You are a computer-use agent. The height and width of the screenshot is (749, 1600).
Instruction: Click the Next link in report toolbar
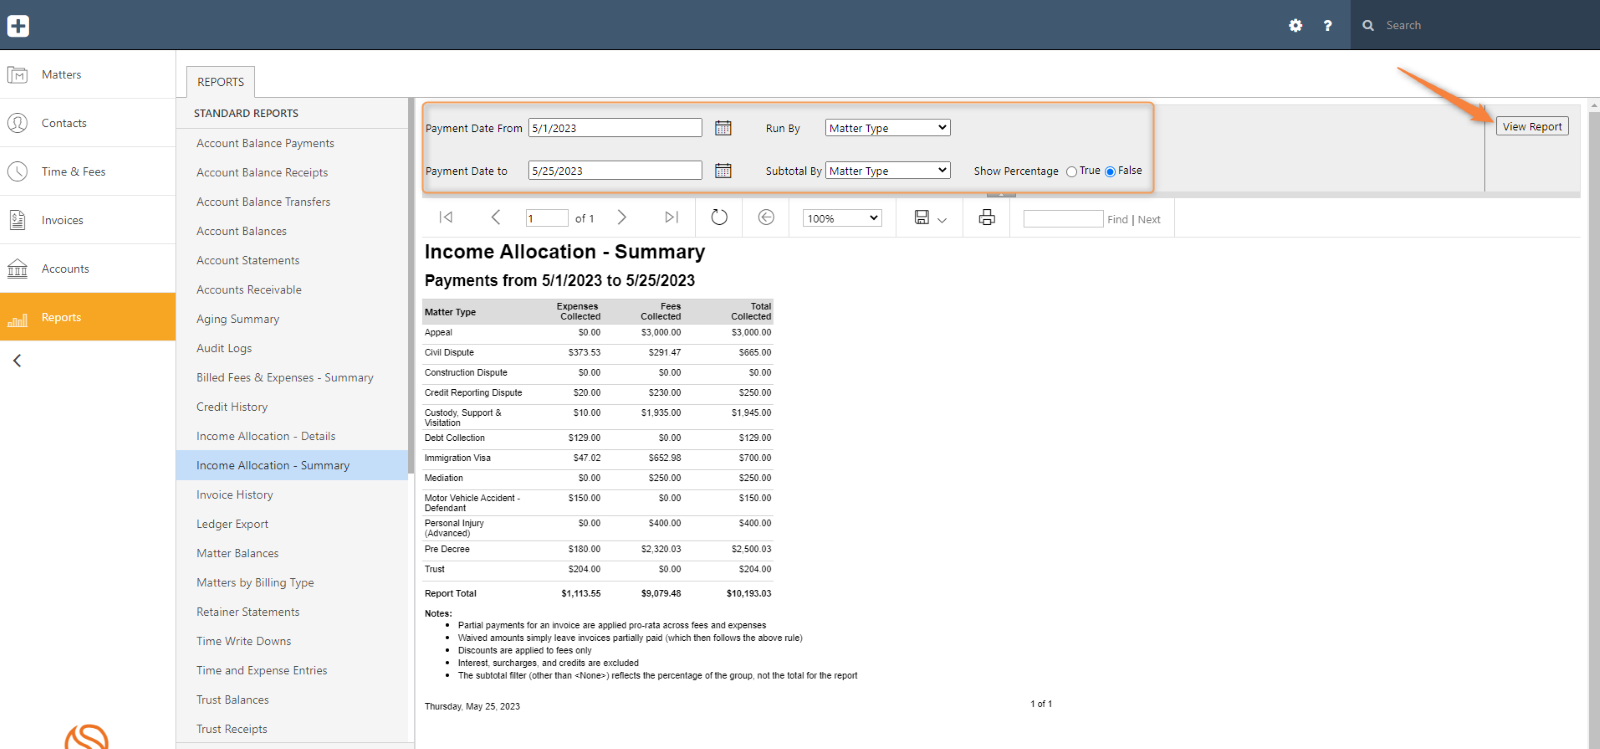pyautogui.click(x=1149, y=219)
